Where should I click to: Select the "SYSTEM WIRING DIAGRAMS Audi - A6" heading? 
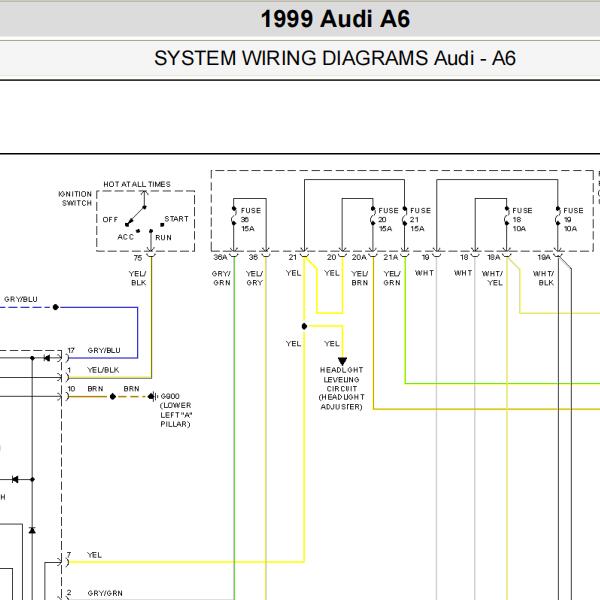[335, 58]
